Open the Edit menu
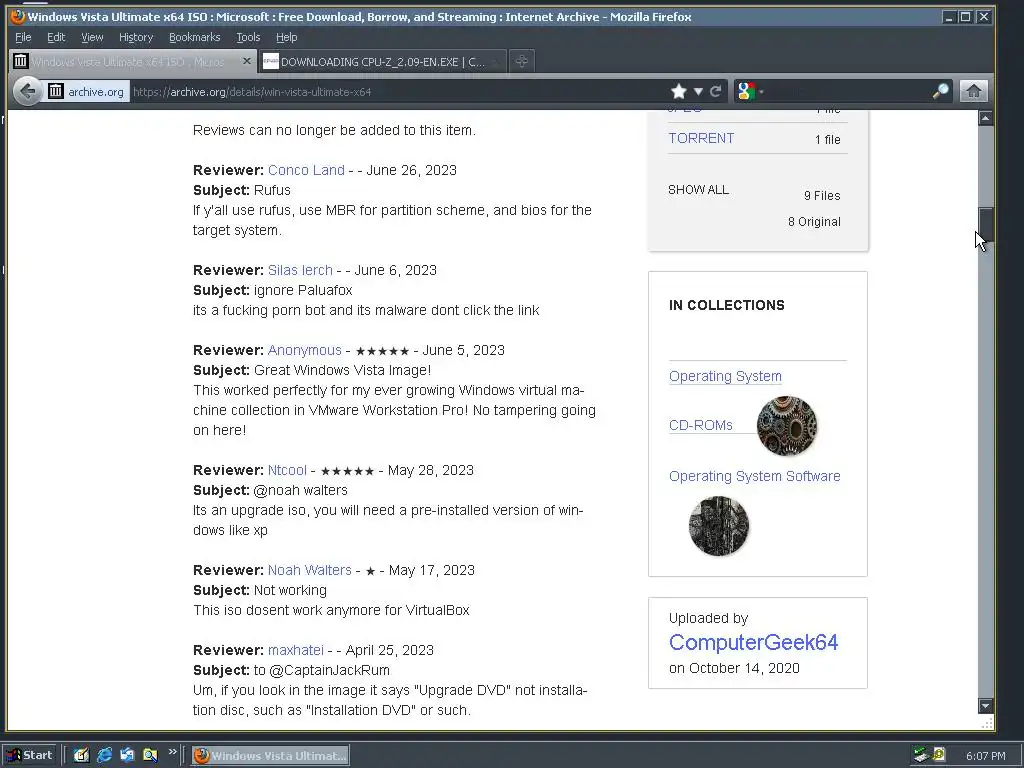The image size is (1024, 768). 56,37
